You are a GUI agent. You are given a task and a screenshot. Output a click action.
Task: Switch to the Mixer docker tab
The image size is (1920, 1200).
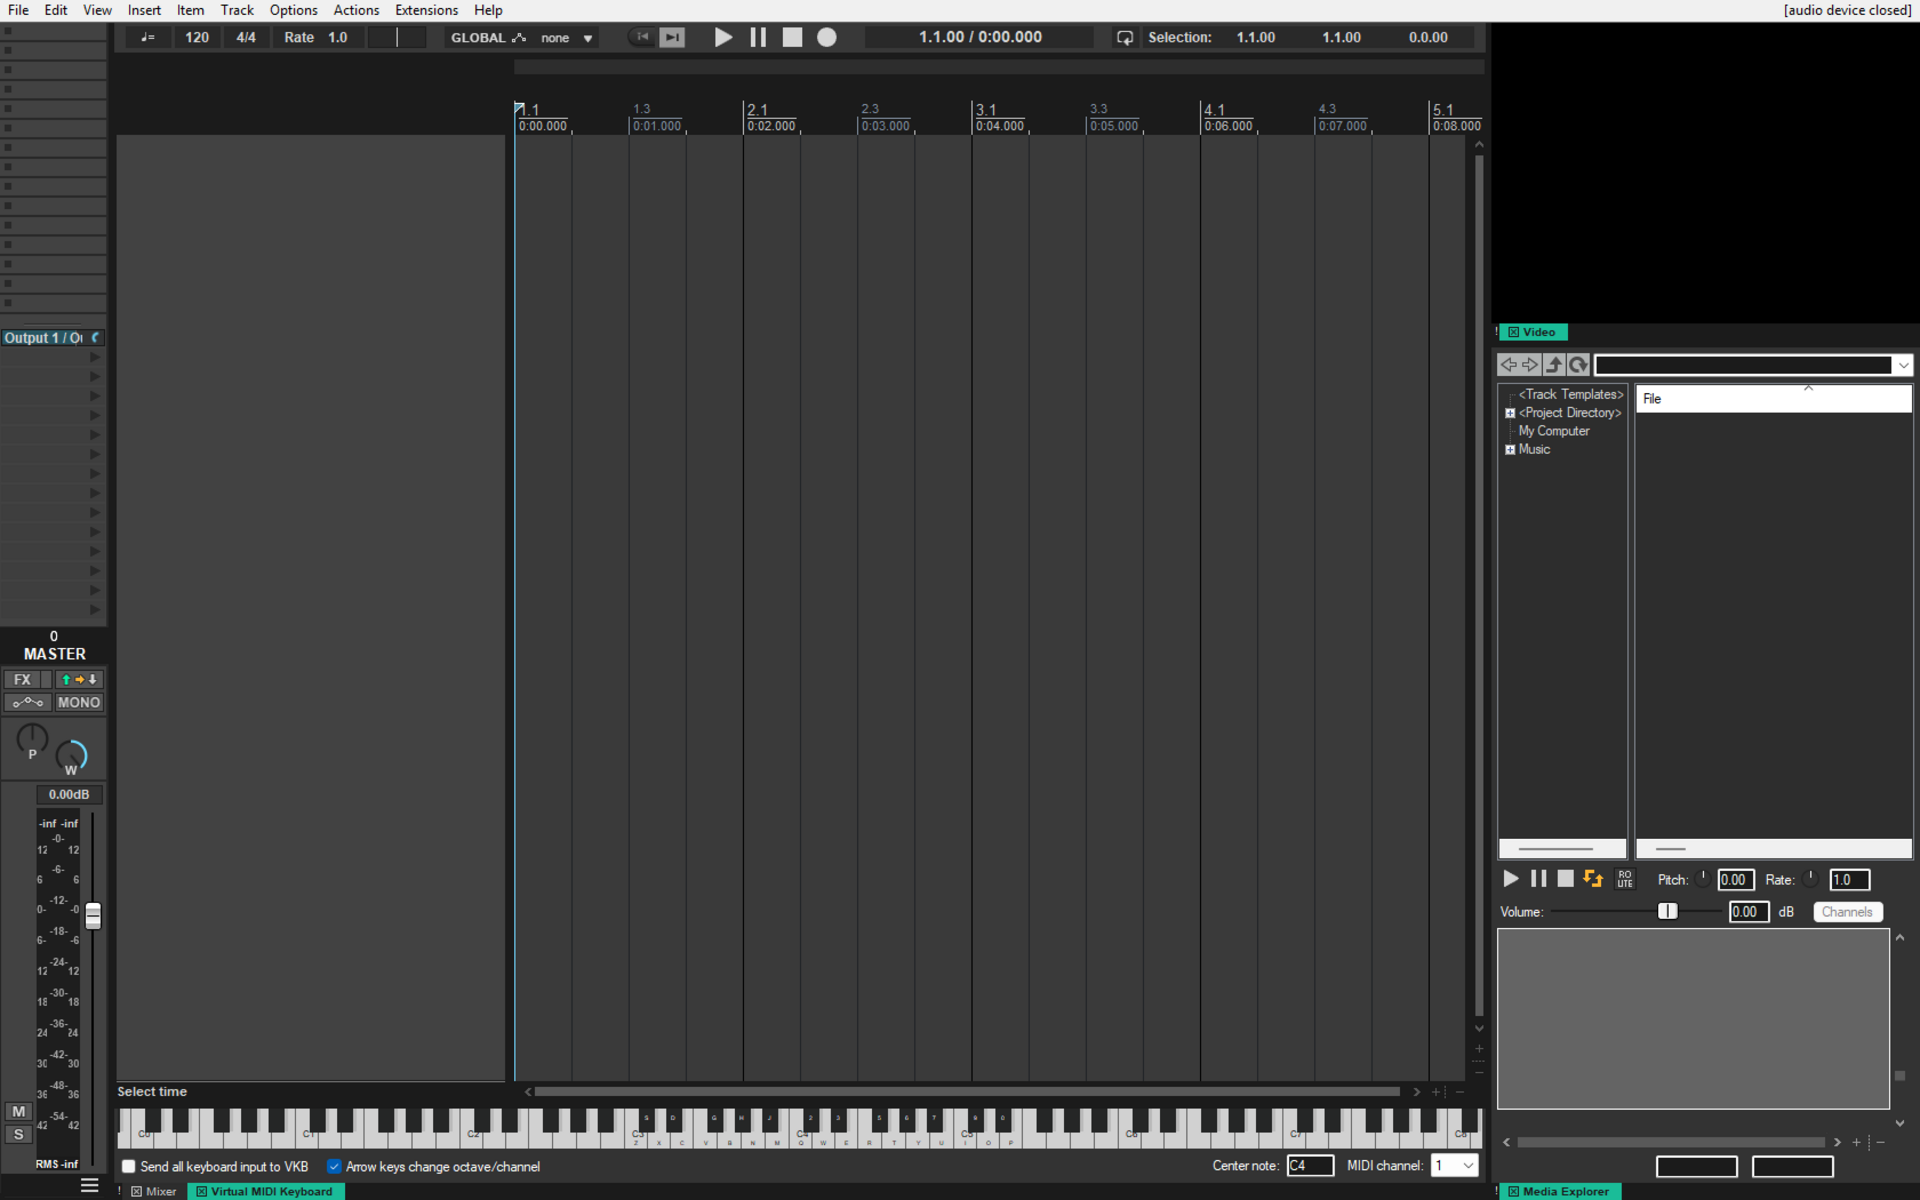pos(154,1191)
